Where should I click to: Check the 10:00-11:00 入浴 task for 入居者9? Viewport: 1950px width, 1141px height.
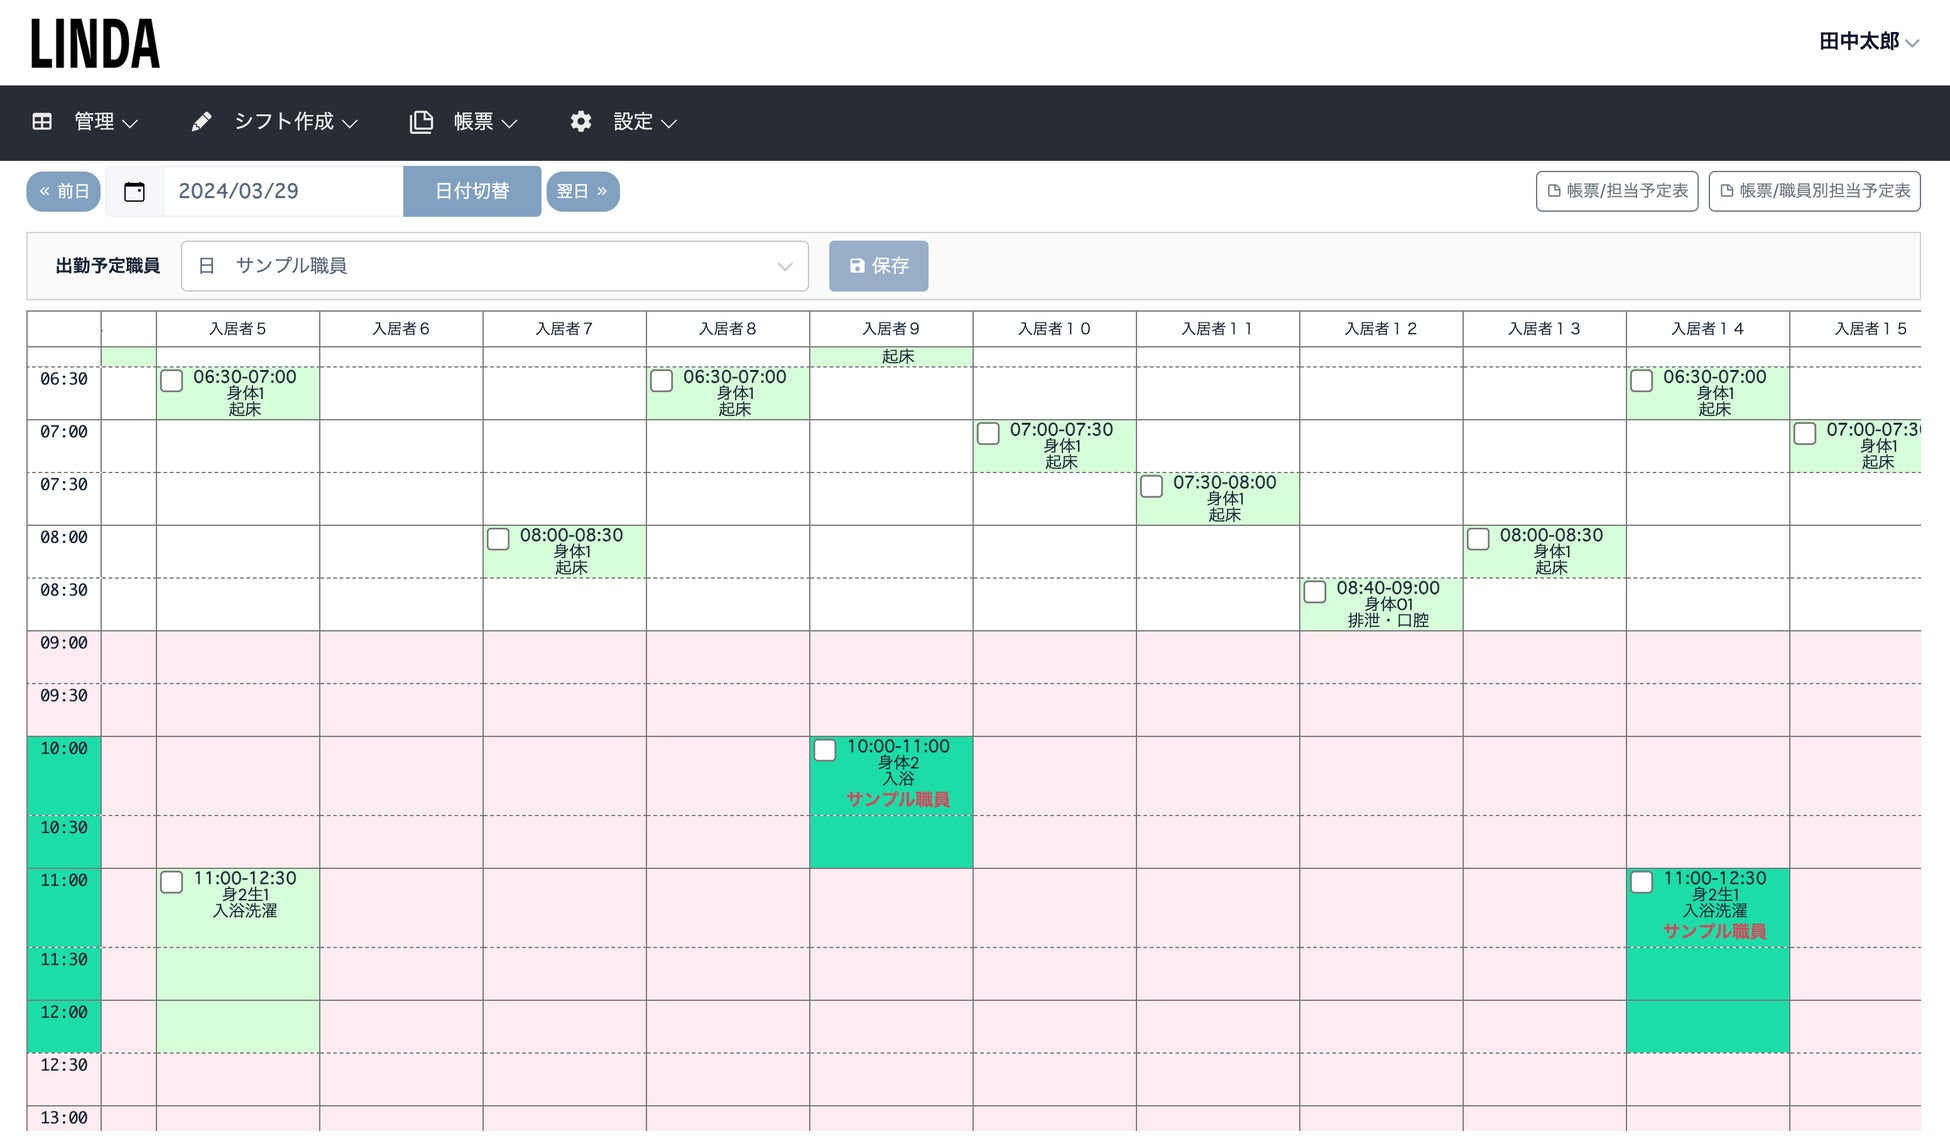(x=825, y=751)
